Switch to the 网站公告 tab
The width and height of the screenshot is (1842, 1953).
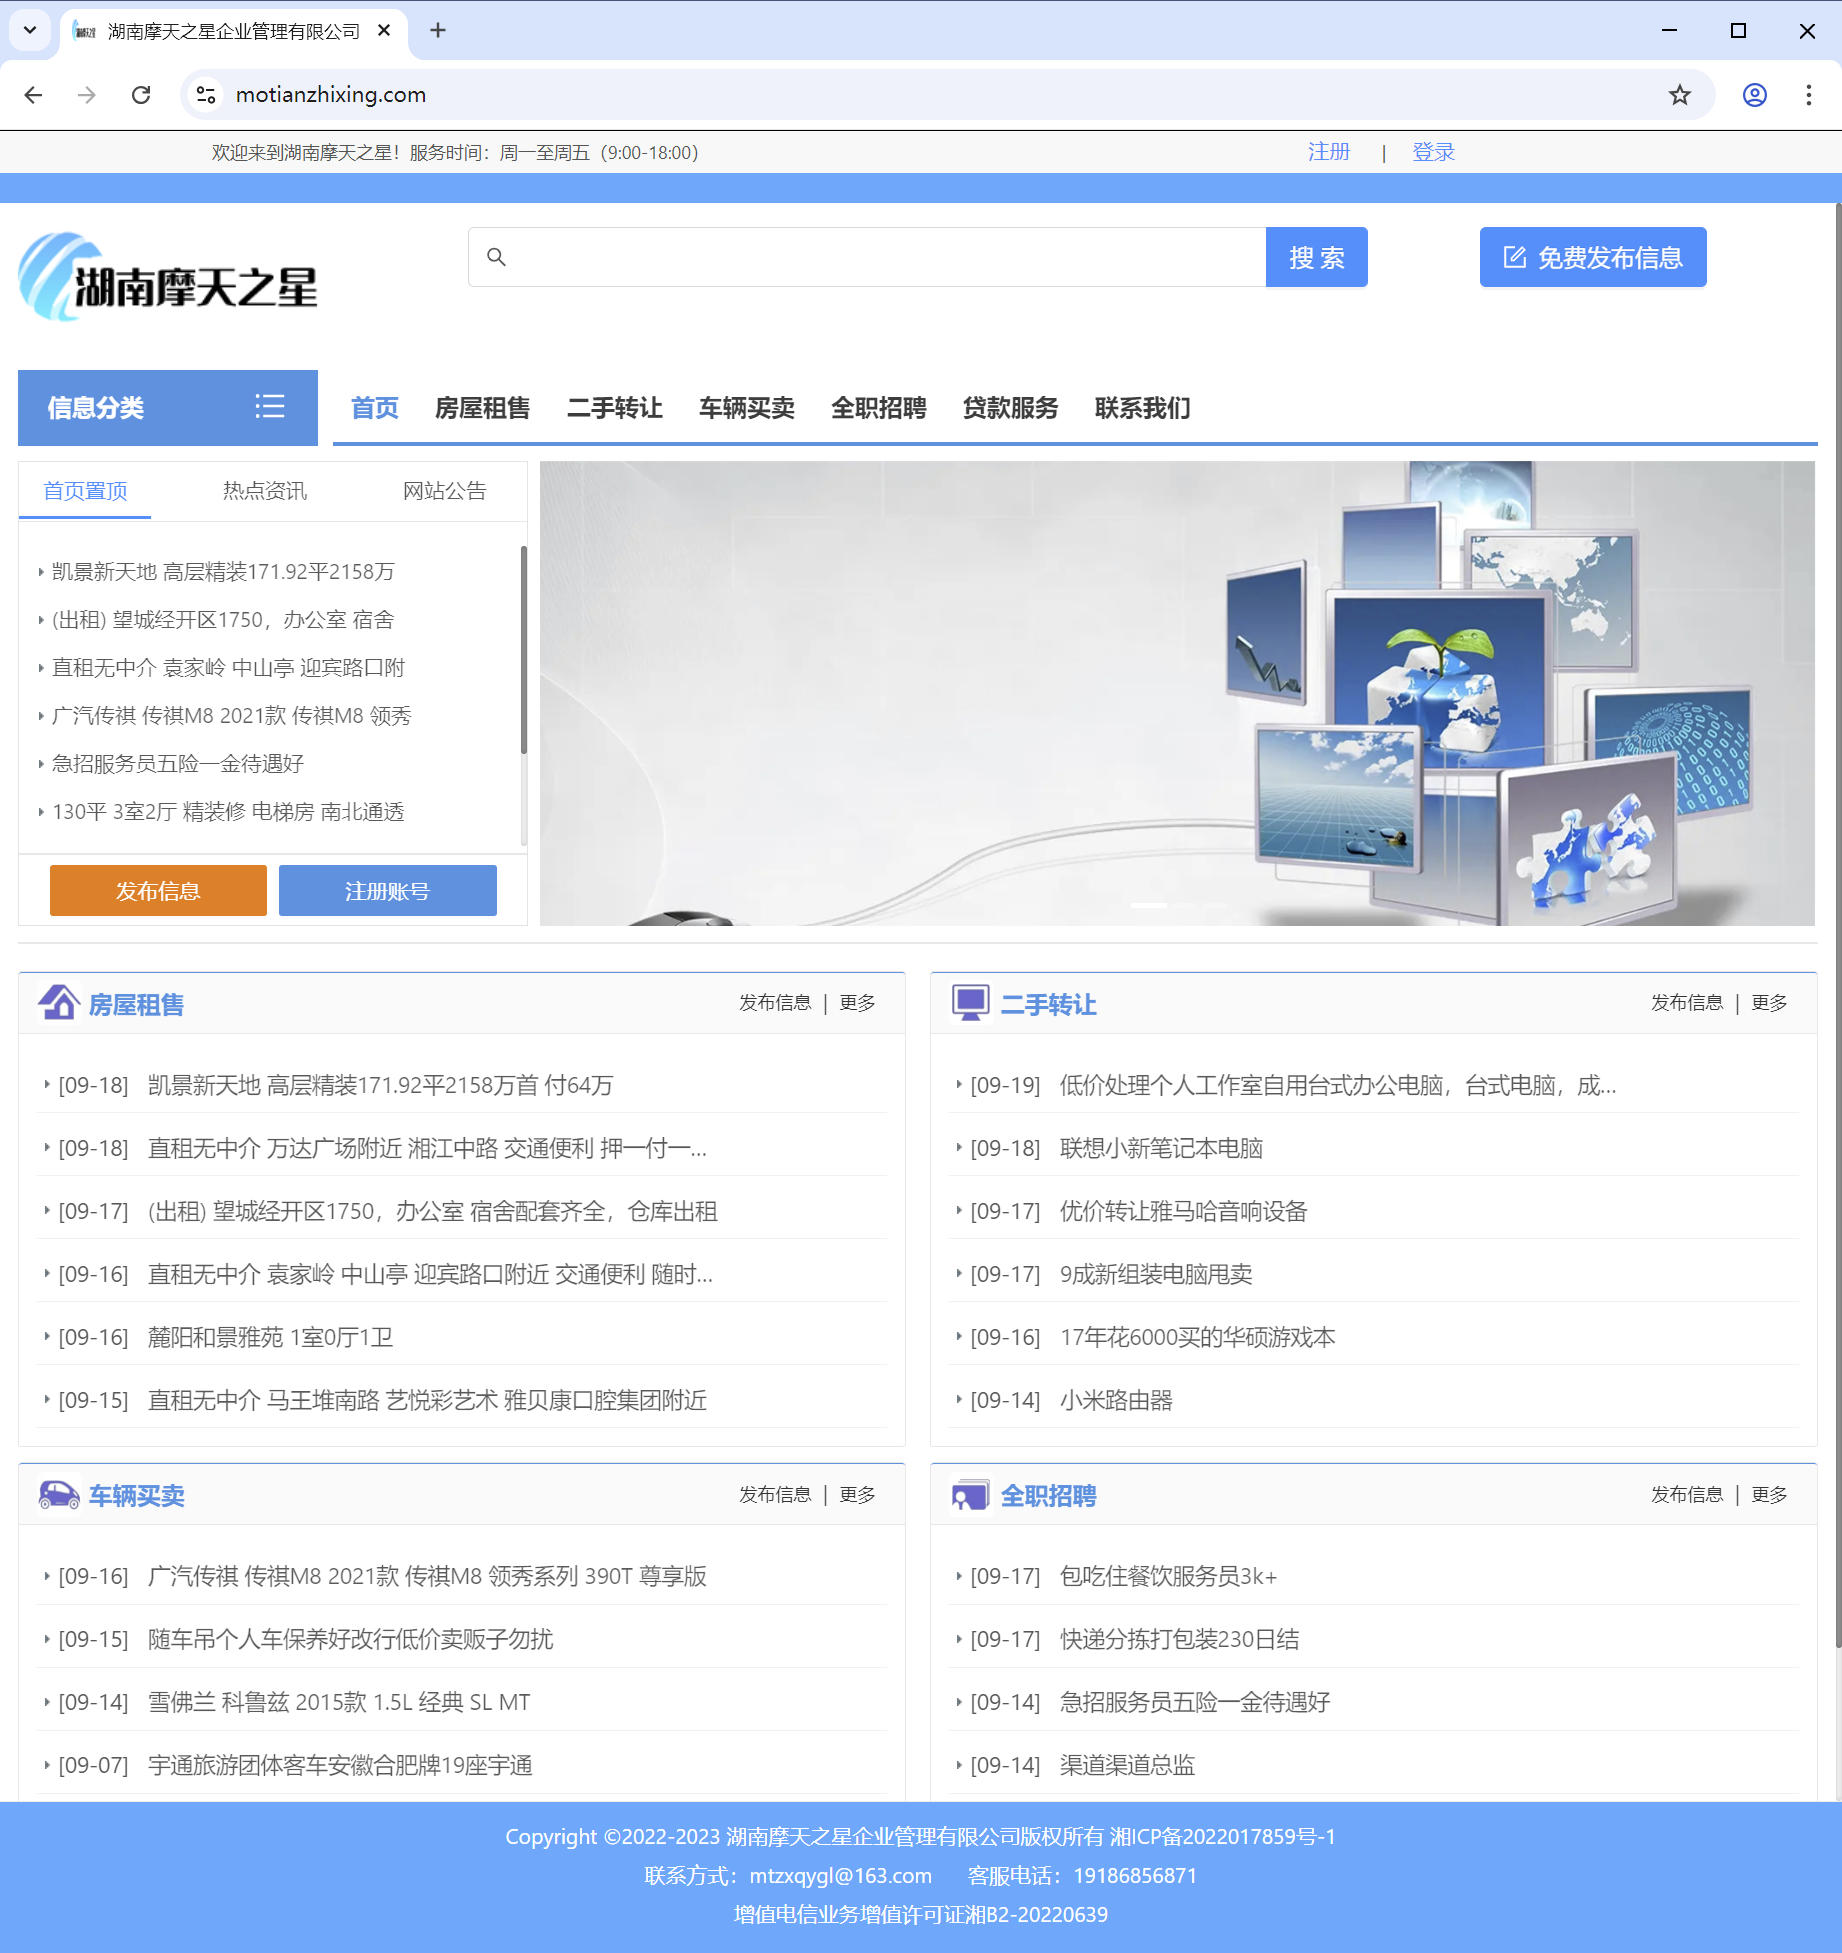pos(444,491)
